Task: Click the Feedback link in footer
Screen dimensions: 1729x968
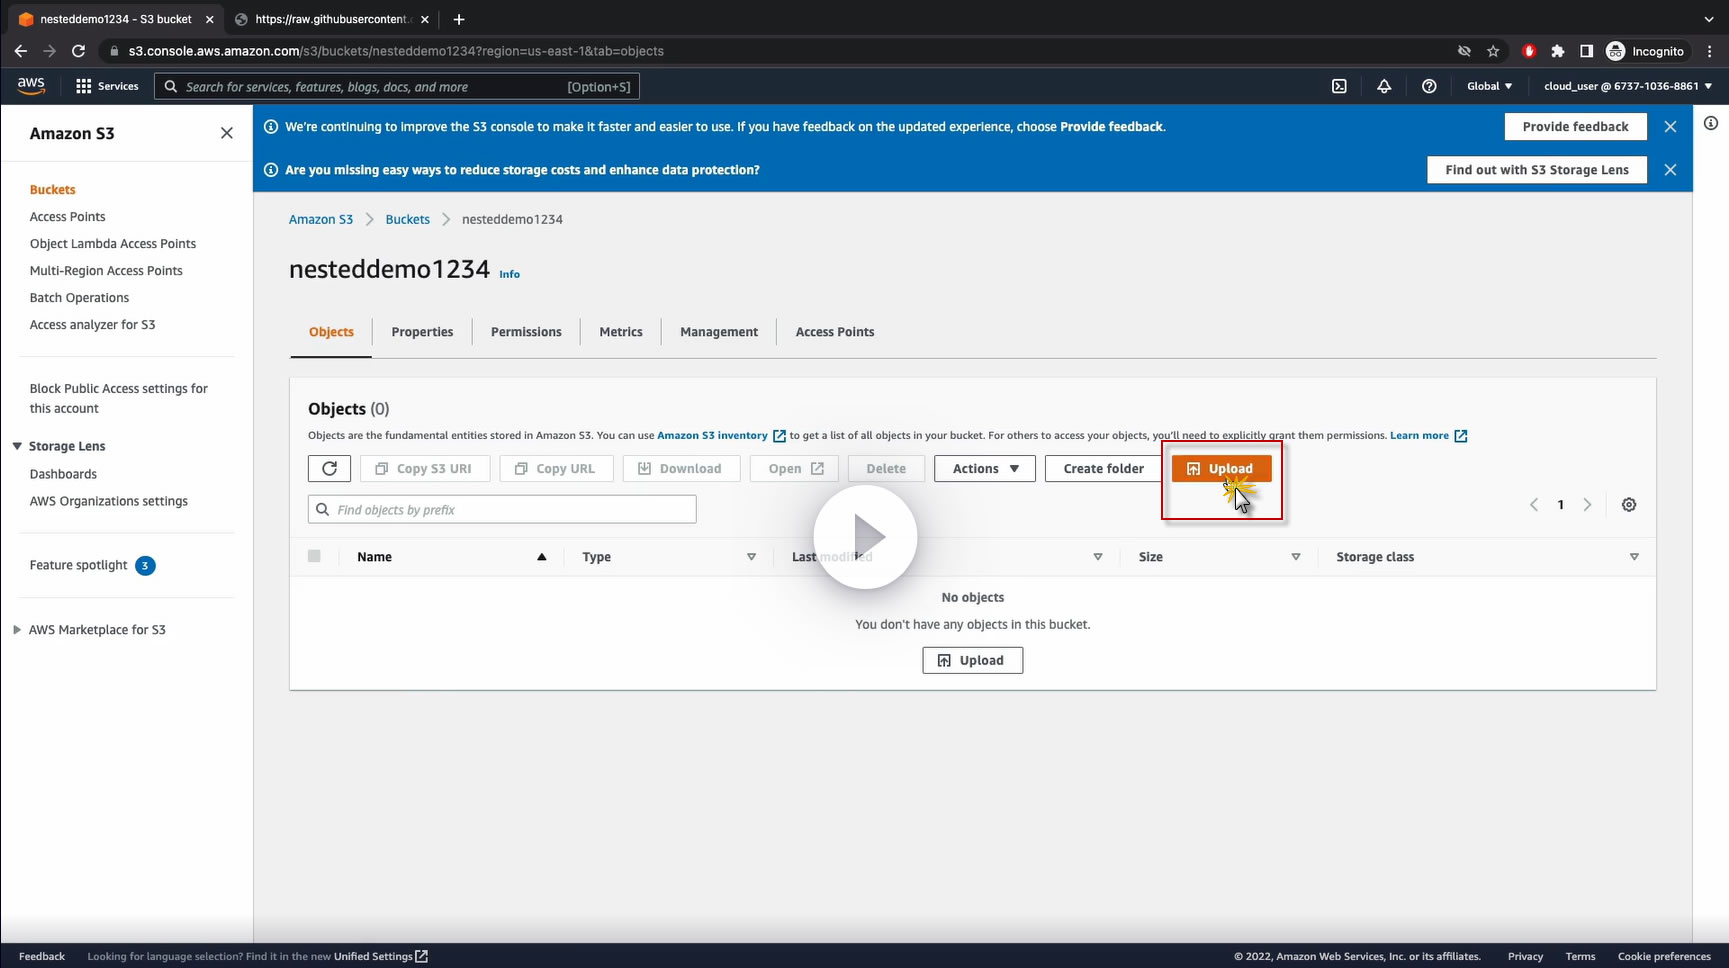Action: (x=42, y=956)
